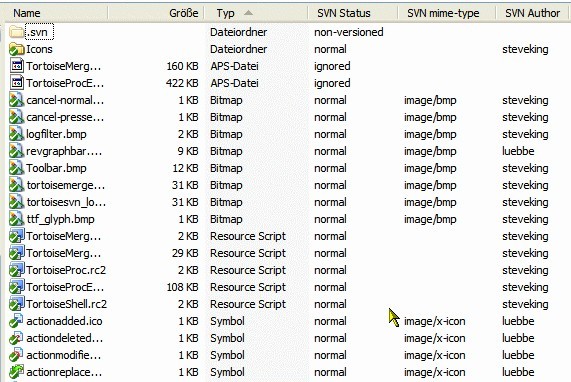Click luebbe author in the revgraphbar row
This screenshot has width=571, height=382.
pyautogui.click(x=518, y=151)
